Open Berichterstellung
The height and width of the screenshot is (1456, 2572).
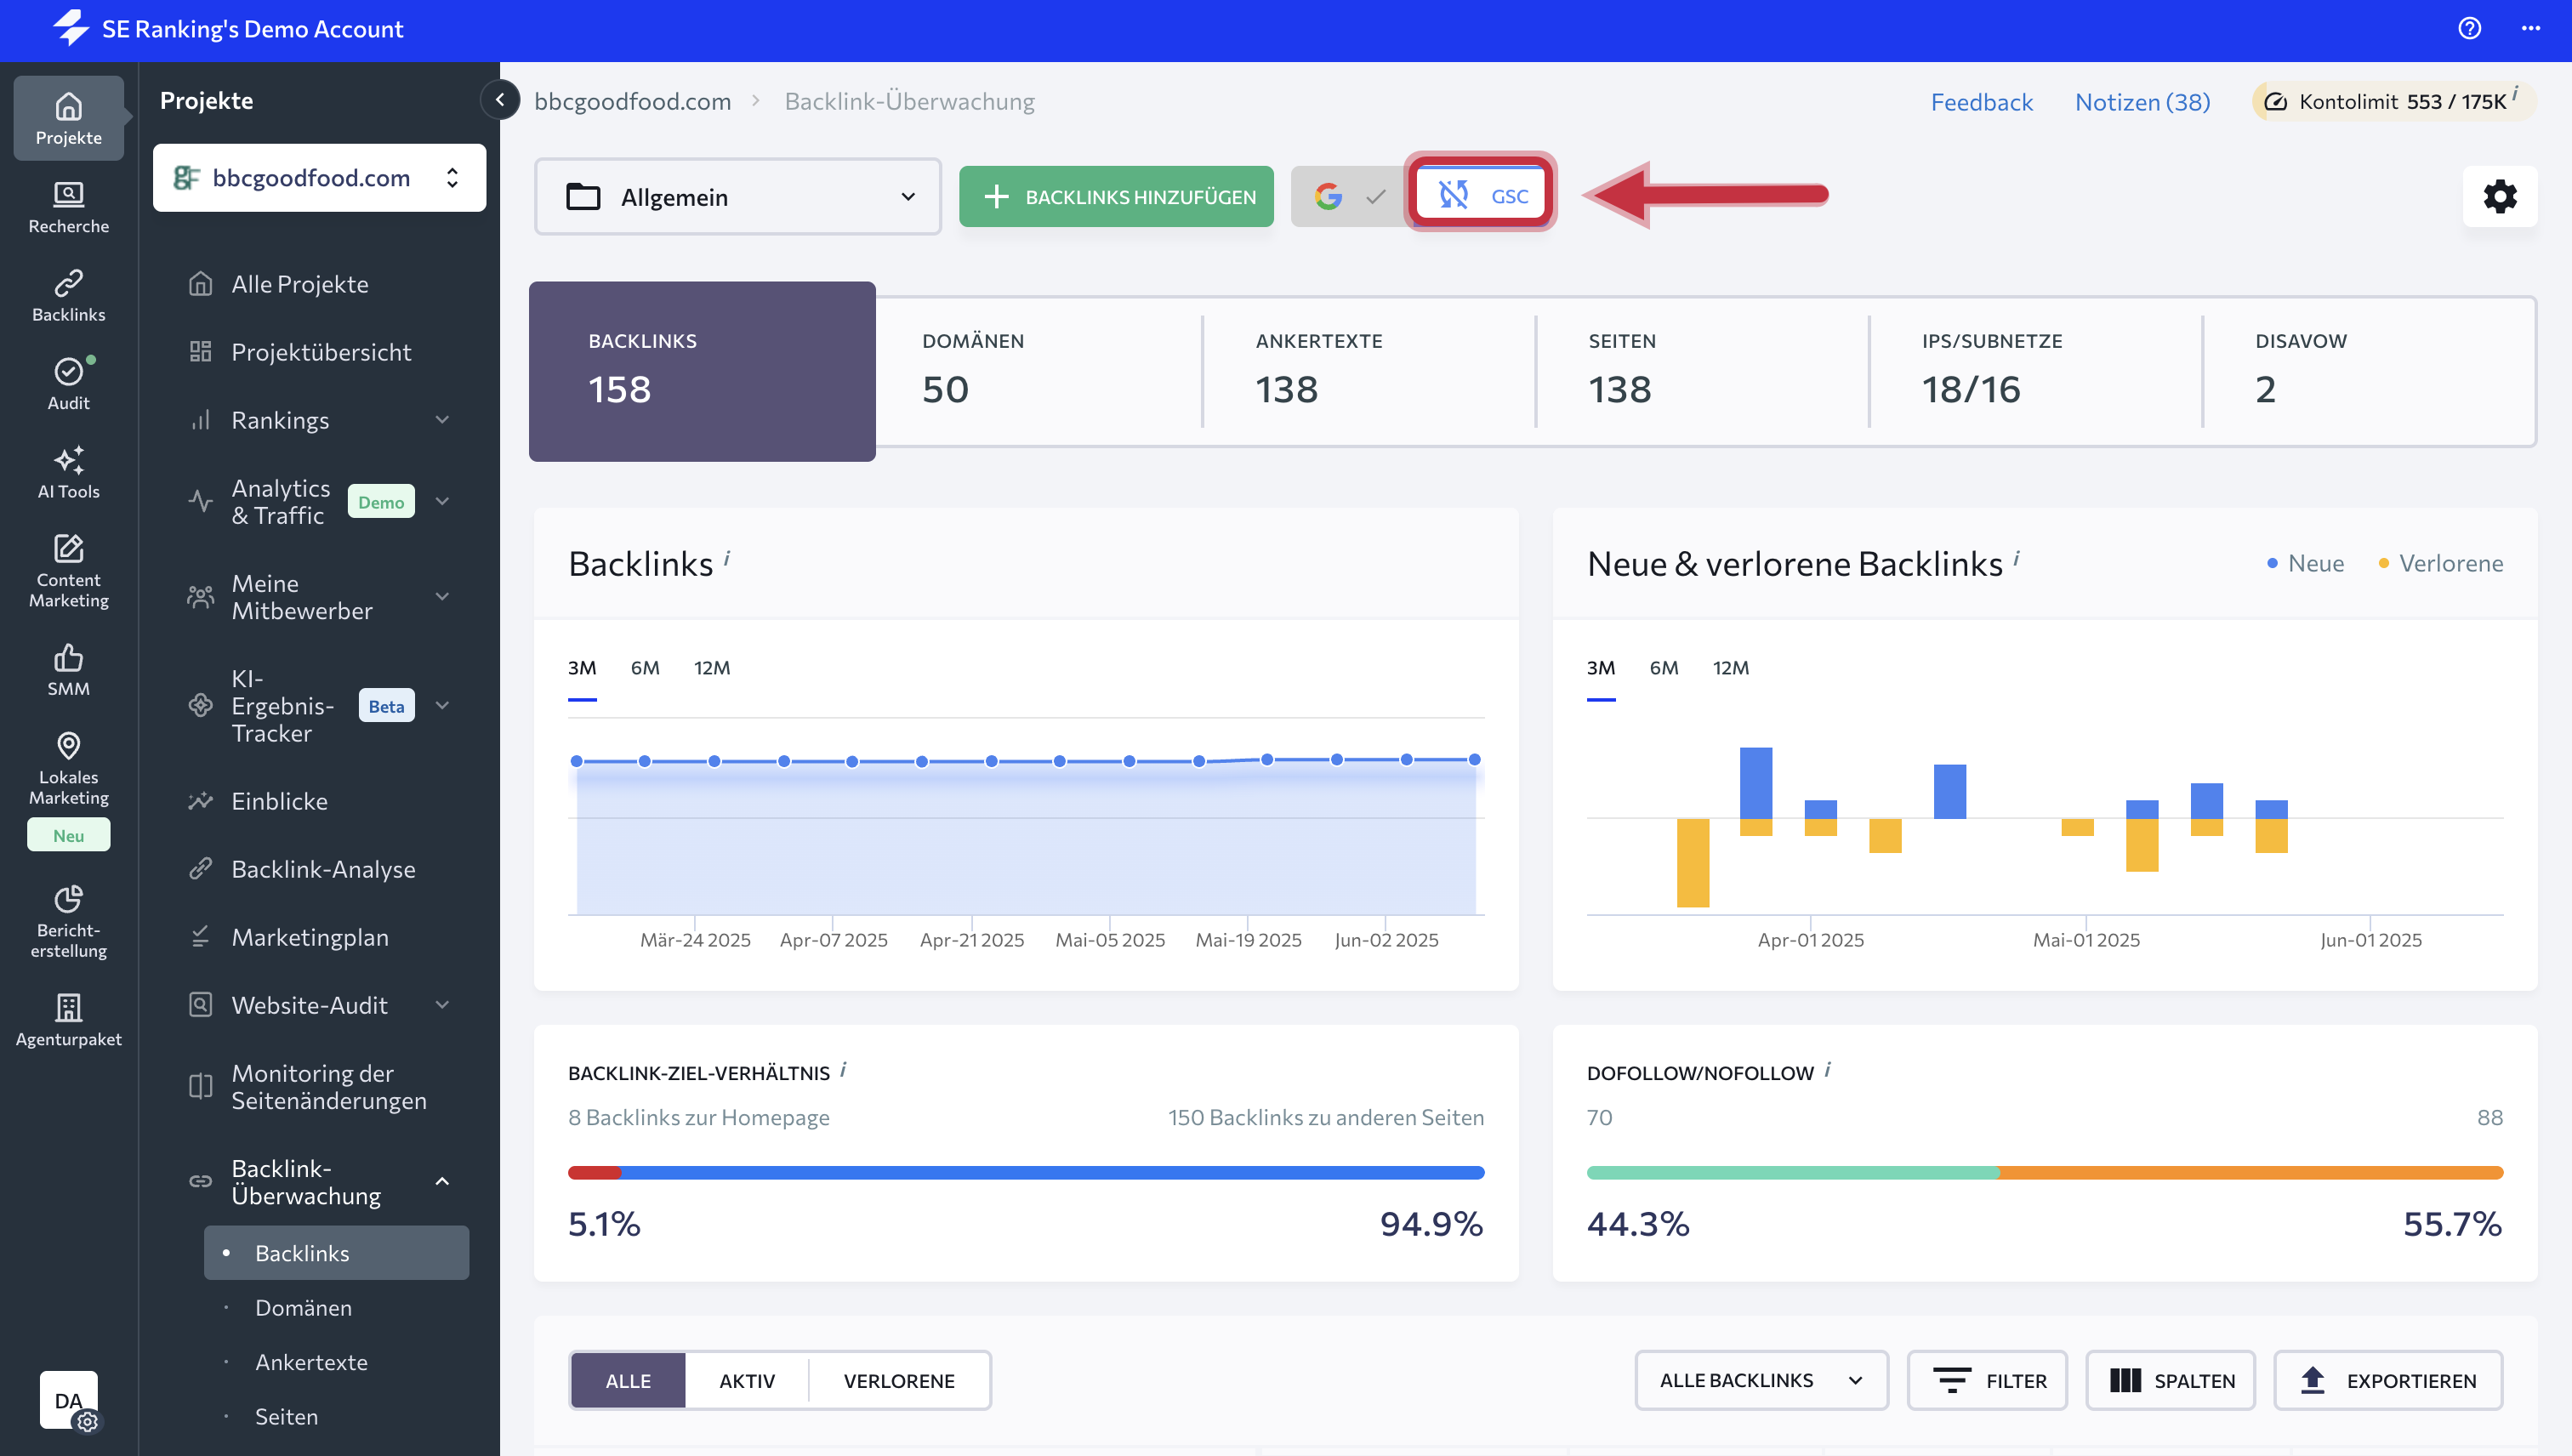click(x=68, y=921)
